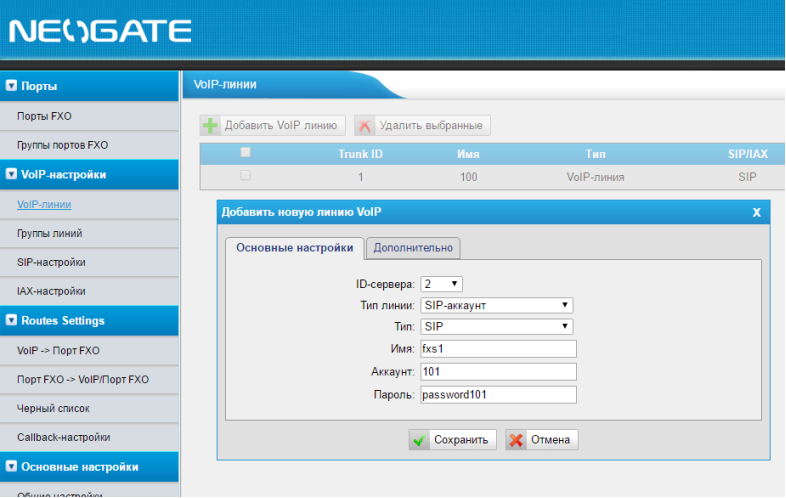The image size is (786, 498).
Task: Click the Имя field containing fxs1
Action: tap(498, 349)
